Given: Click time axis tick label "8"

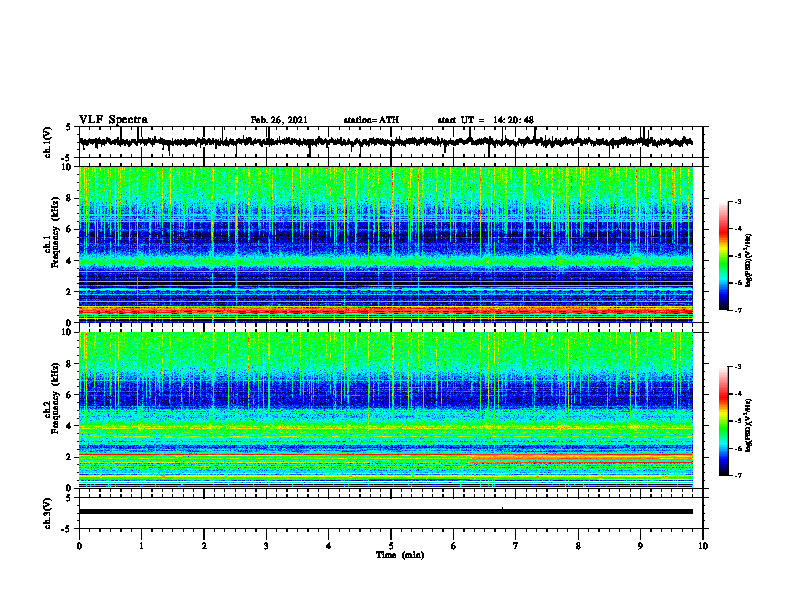Looking at the screenshot, I should tap(578, 546).
